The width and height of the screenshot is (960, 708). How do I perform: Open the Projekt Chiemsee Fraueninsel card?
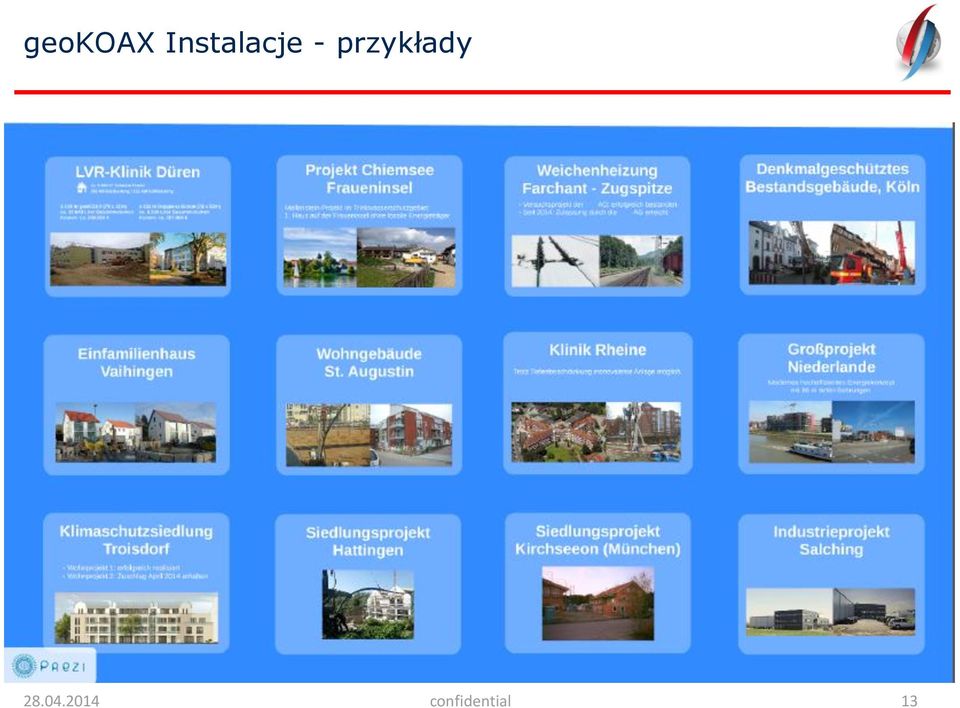pyautogui.click(x=369, y=225)
